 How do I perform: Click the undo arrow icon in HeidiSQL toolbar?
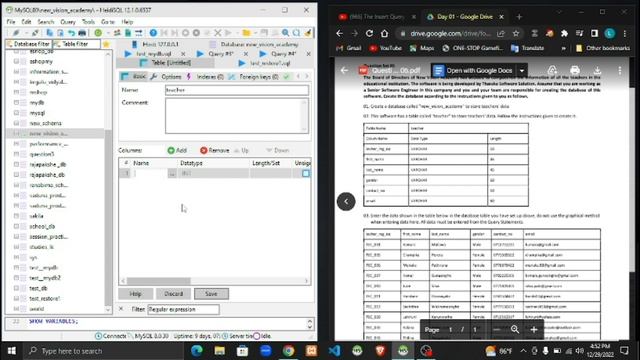pyautogui.click(x=71, y=33)
